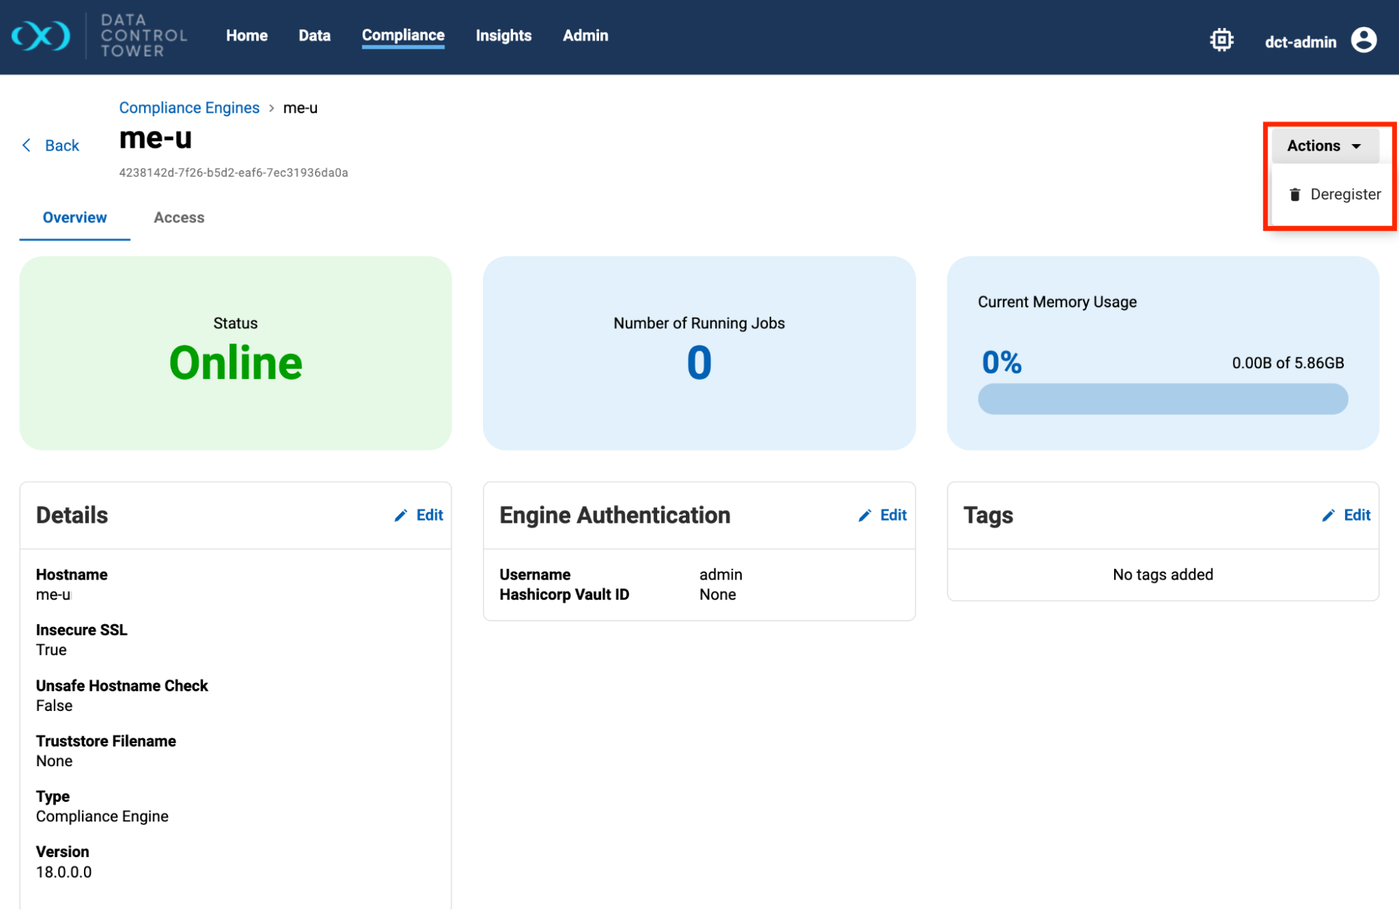1399x911 pixels.
Task: Select Deregister from the Actions menu
Action: [x=1344, y=195]
